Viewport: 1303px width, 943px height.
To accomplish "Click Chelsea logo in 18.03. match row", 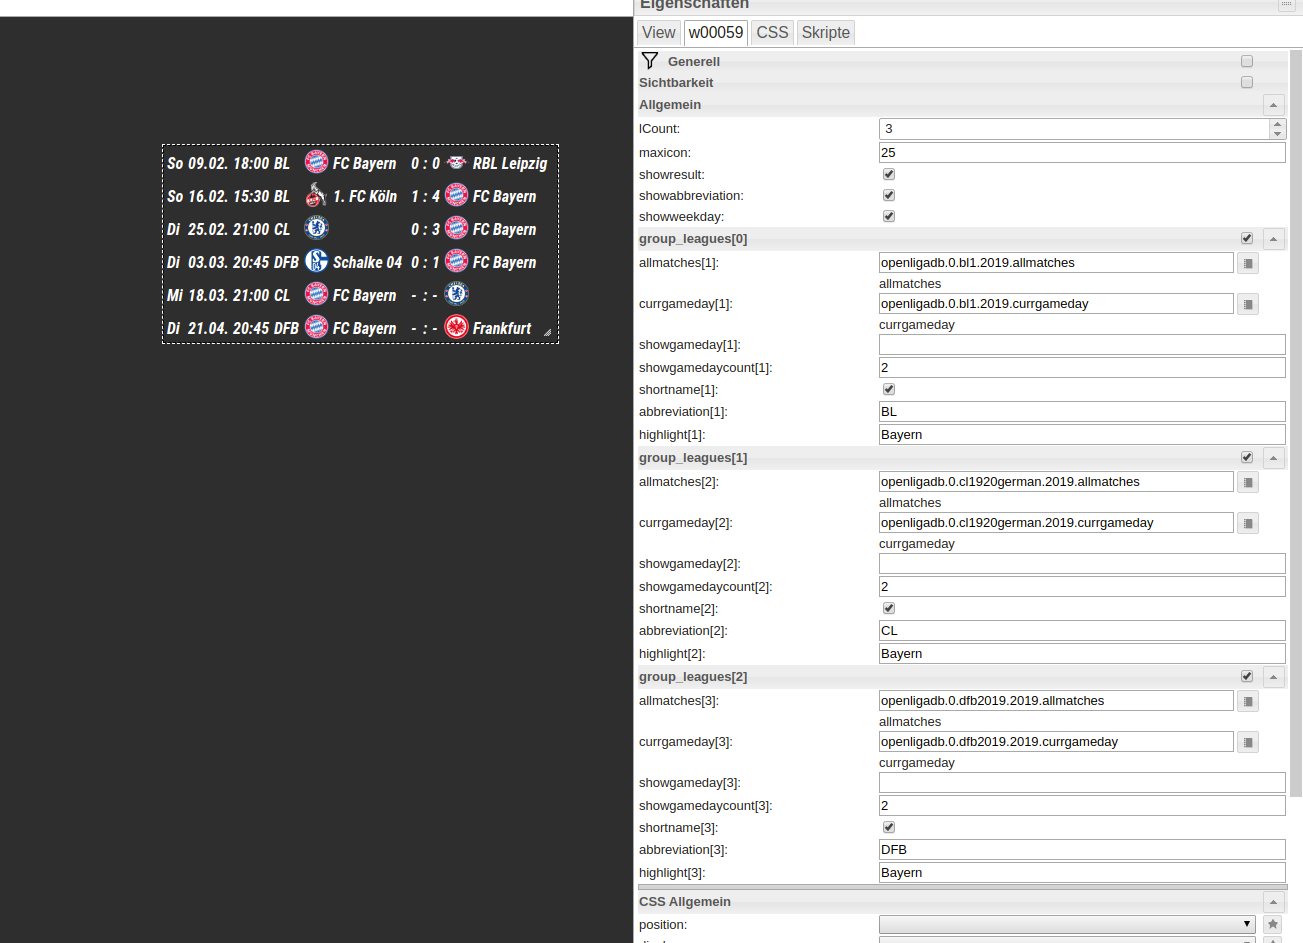I will (x=456, y=294).
